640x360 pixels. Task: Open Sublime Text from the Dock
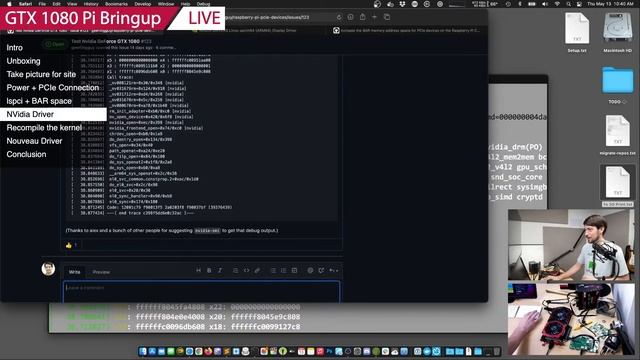click(227, 351)
